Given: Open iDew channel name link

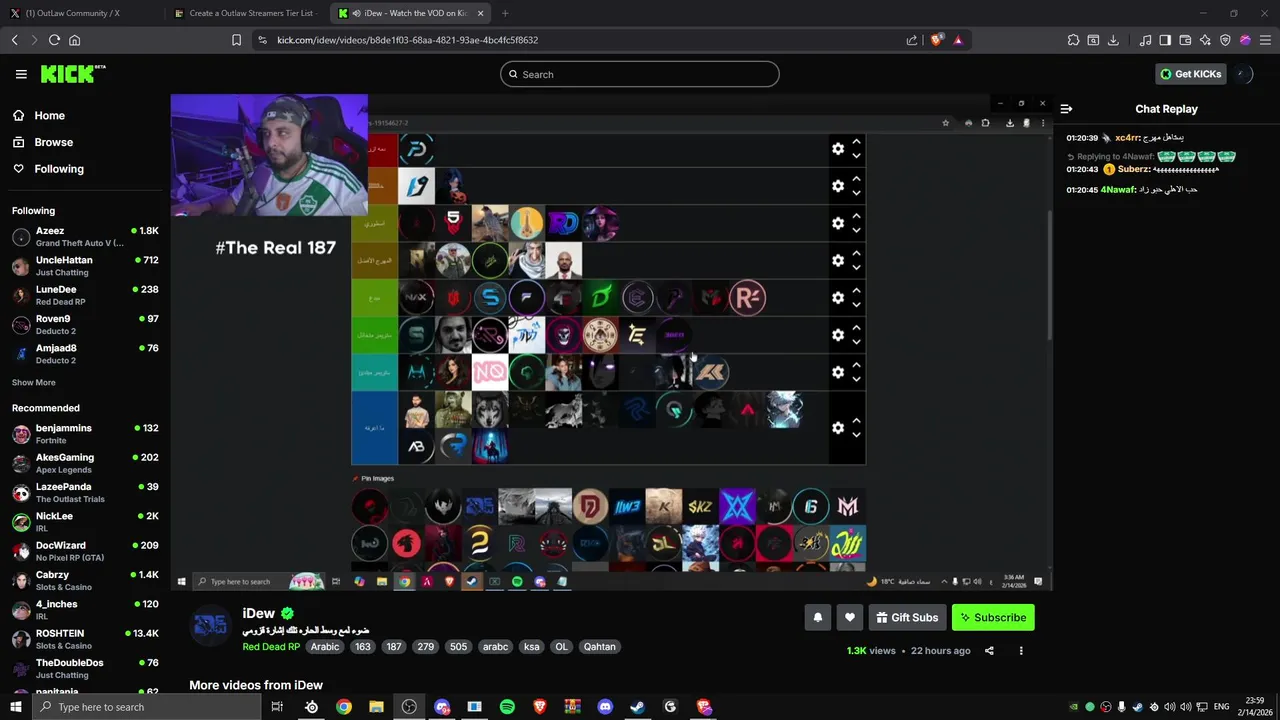Looking at the screenshot, I should (x=258, y=613).
